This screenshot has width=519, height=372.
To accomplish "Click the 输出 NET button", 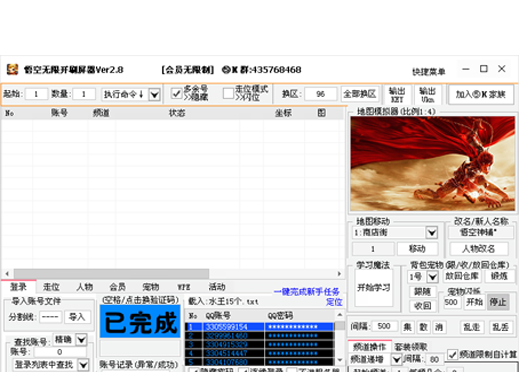I will pos(397,94).
